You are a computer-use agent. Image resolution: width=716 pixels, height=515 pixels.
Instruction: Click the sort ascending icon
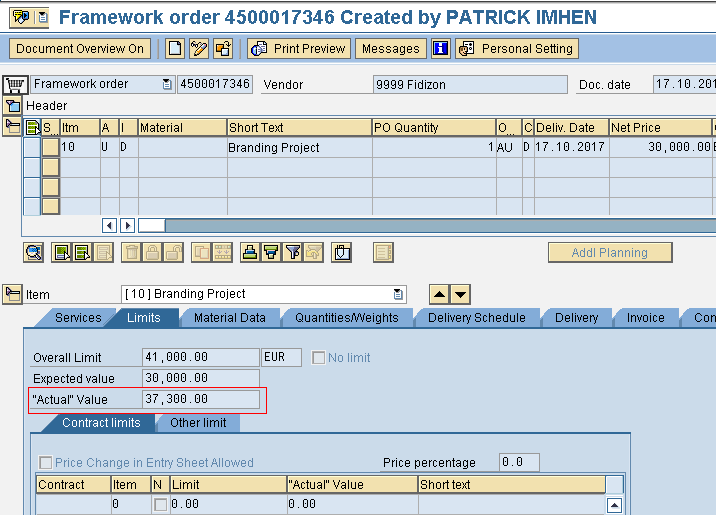tap(250, 252)
